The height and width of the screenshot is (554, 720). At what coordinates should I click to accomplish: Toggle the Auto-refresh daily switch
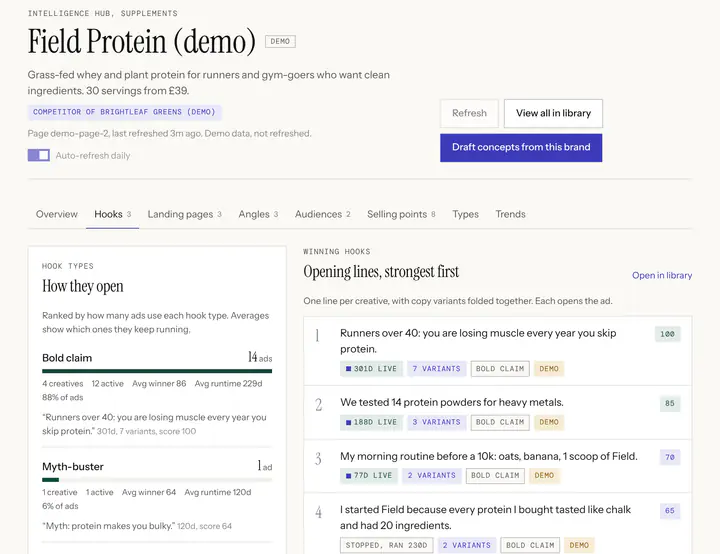click(39, 155)
